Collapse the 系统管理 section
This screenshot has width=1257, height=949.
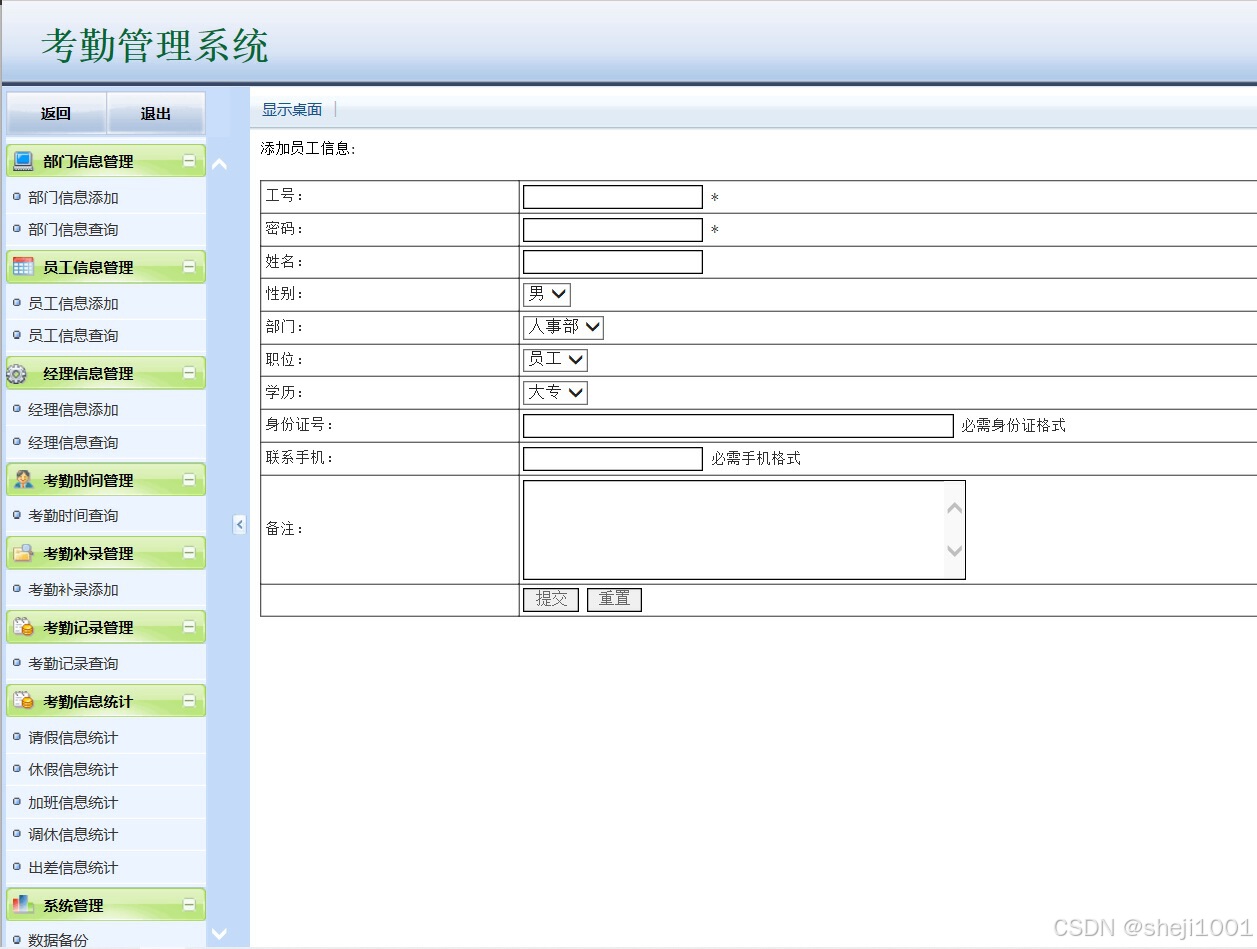coord(189,905)
